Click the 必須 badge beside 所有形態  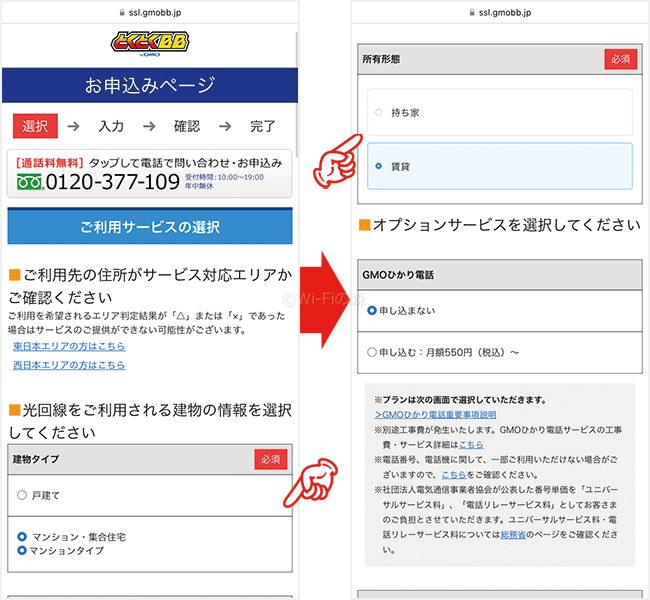(621, 59)
